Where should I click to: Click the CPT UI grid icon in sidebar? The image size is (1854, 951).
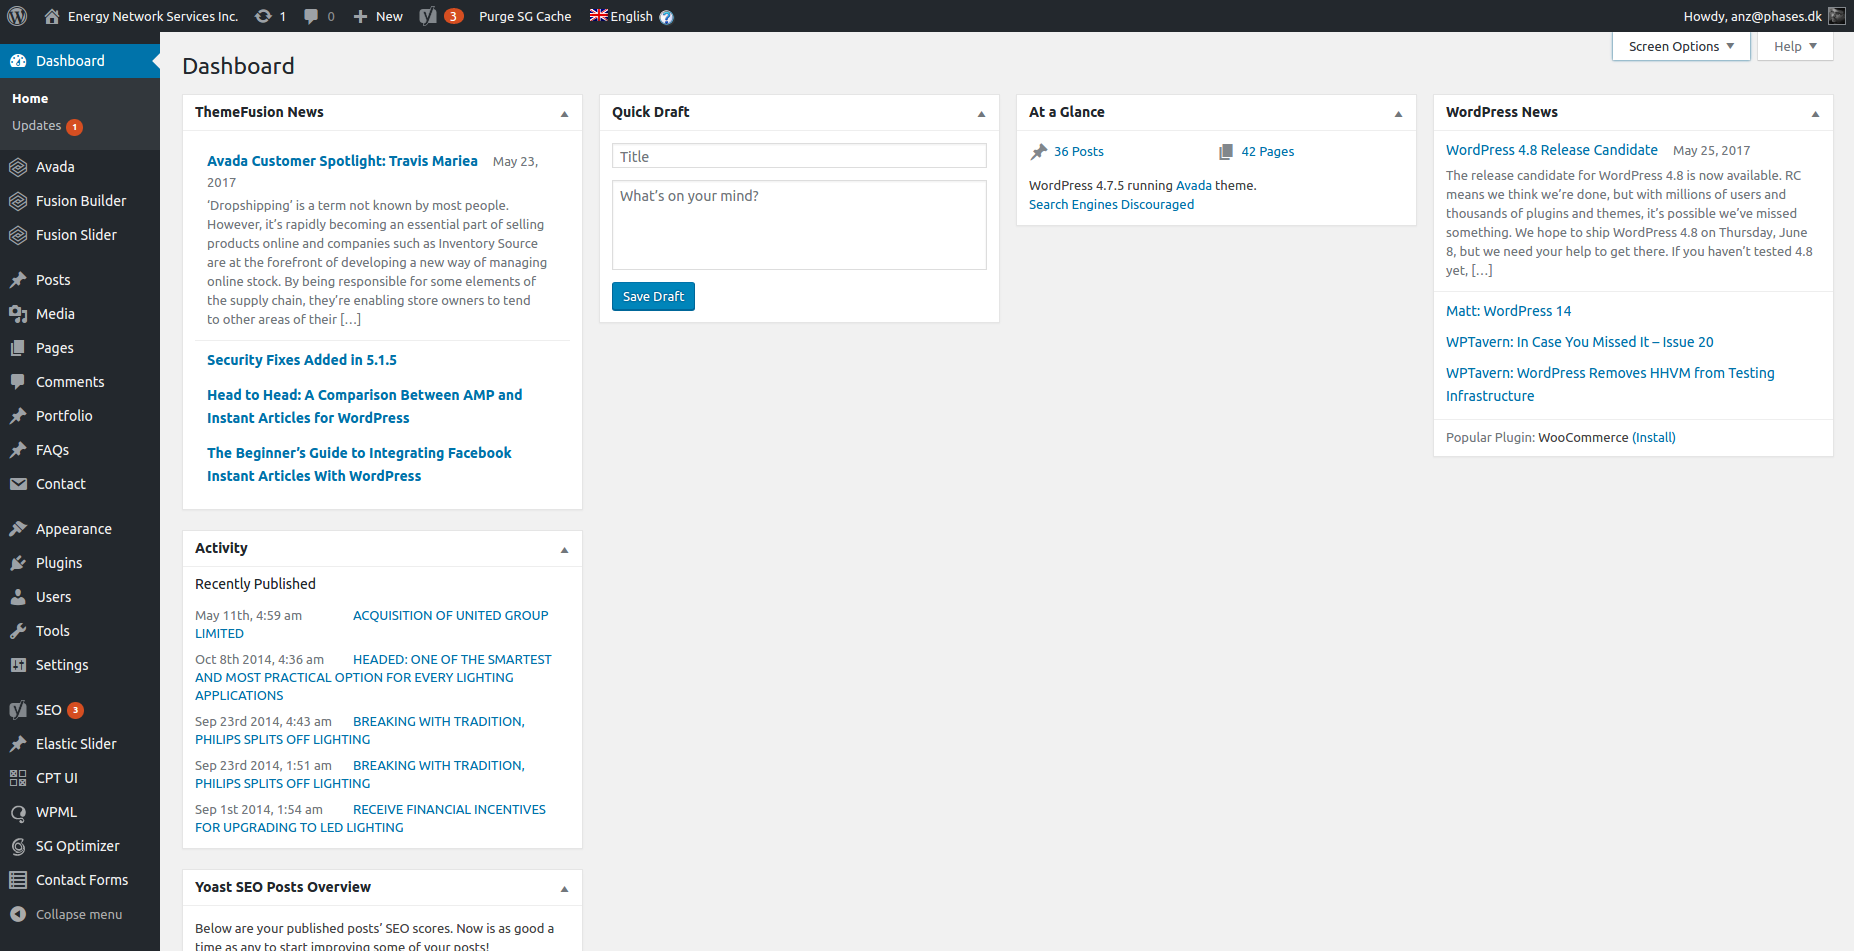coord(18,778)
